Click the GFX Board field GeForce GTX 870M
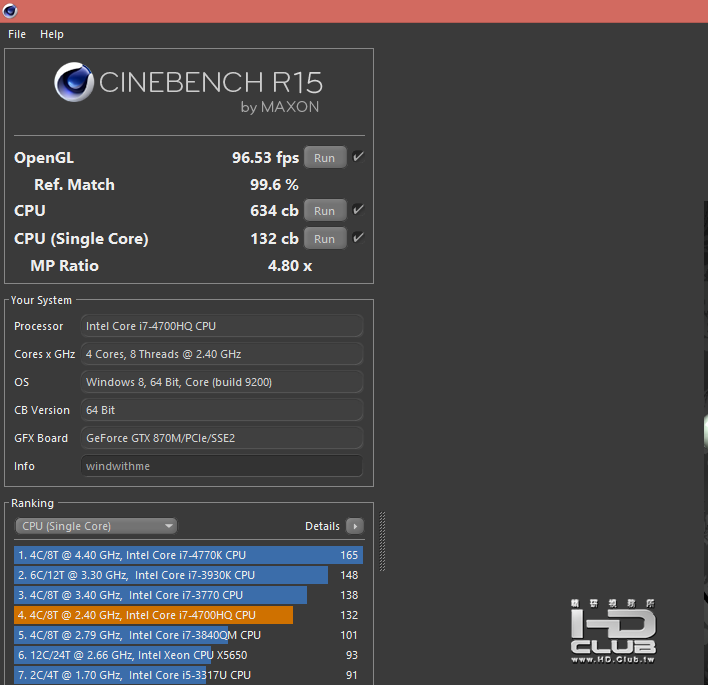The width and height of the screenshot is (708, 685). [222, 438]
